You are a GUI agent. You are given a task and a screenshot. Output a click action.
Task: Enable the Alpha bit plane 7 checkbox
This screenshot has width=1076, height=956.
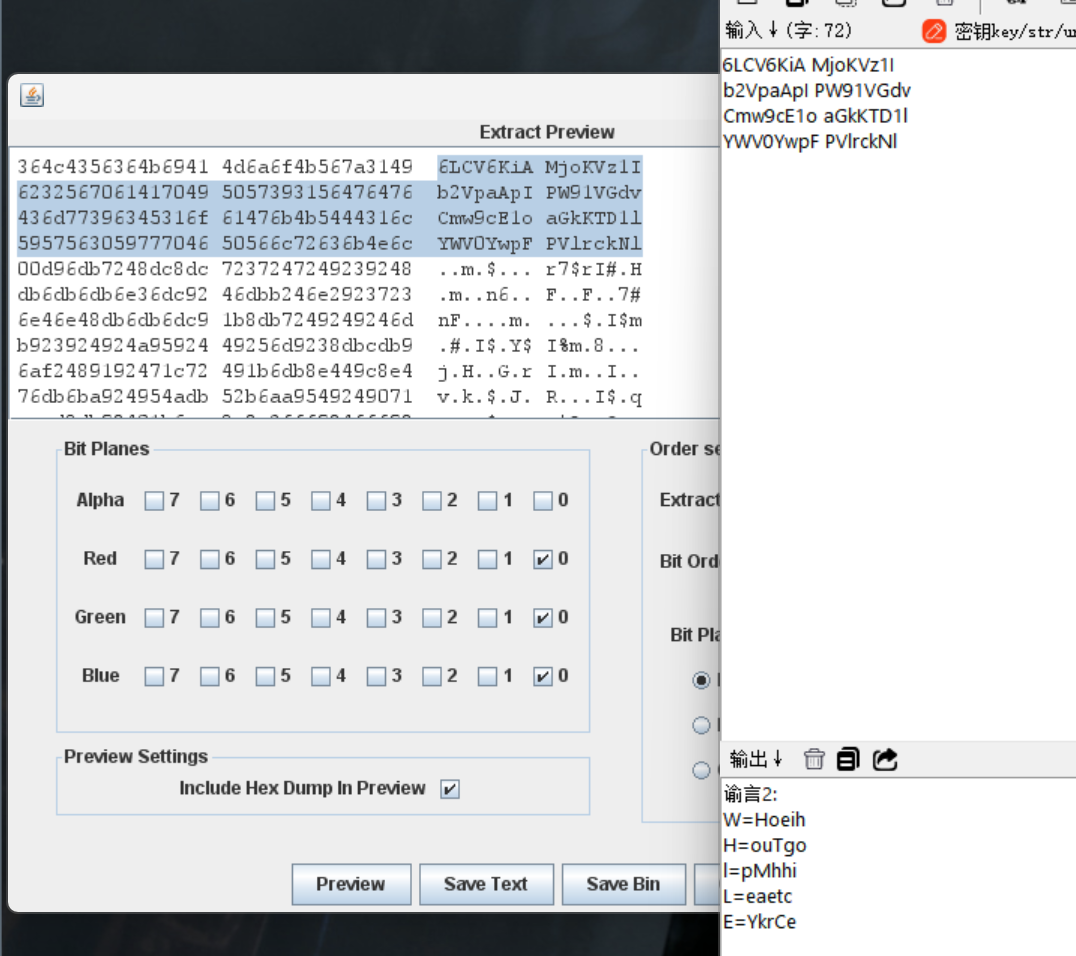(x=154, y=500)
